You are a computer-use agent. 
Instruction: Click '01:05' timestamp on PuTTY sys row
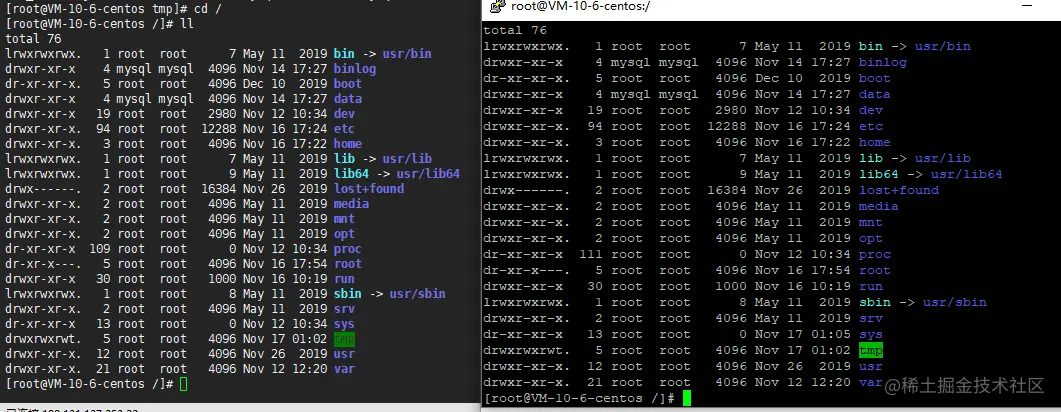(x=830, y=334)
